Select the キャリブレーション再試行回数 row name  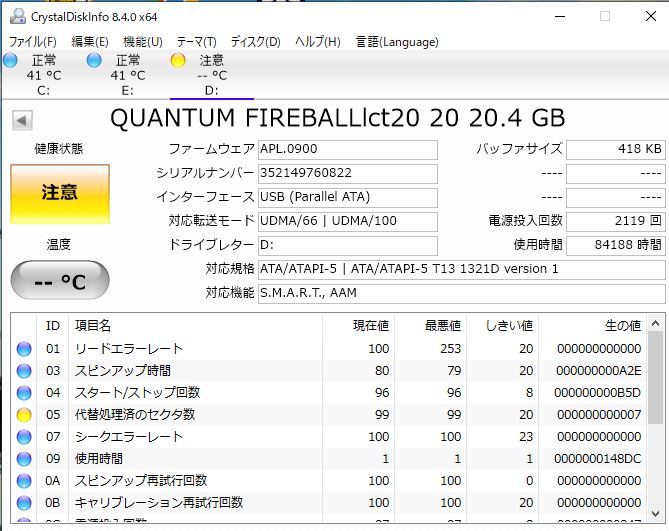(x=159, y=503)
